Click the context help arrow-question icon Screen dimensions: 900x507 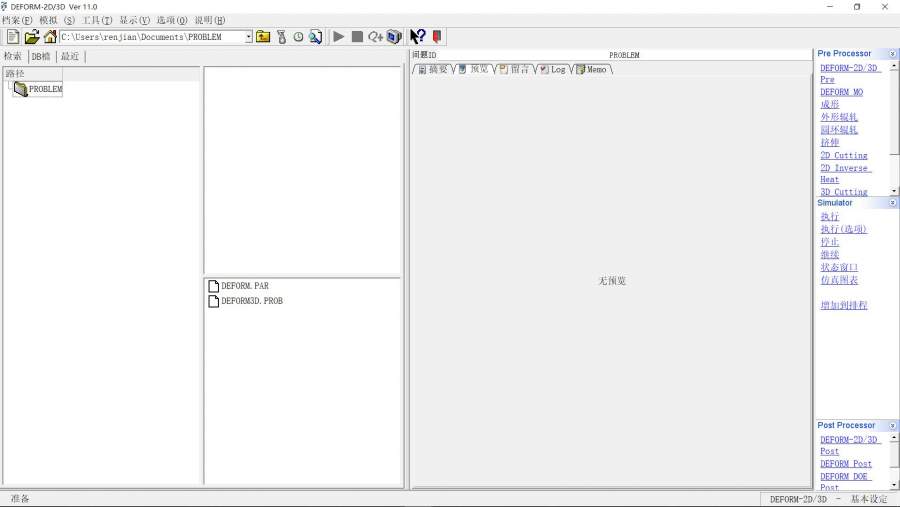417,37
